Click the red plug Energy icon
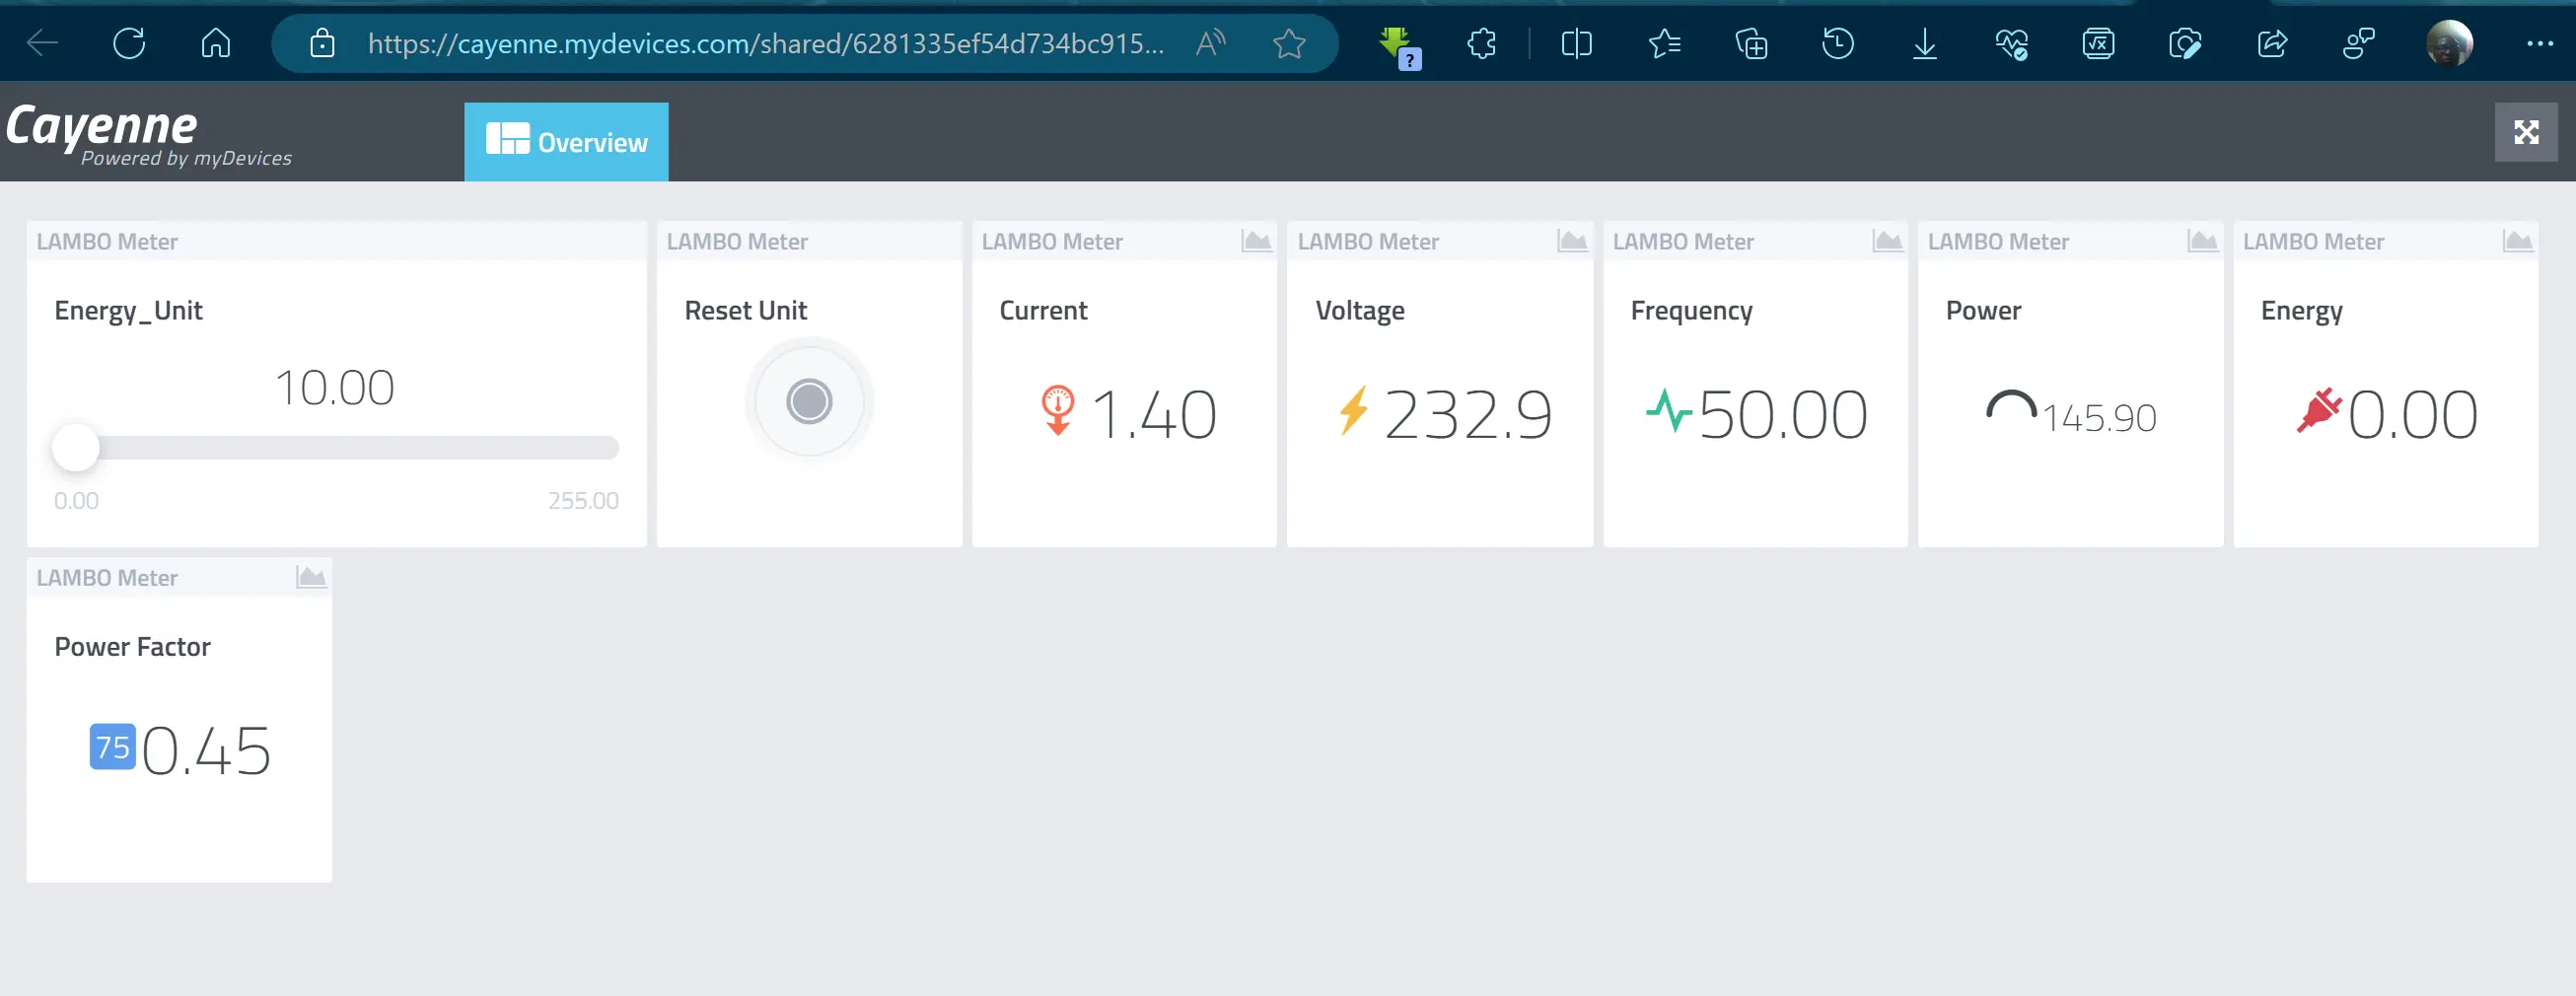The height and width of the screenshot is (996, 2576). coord(2319,410)
